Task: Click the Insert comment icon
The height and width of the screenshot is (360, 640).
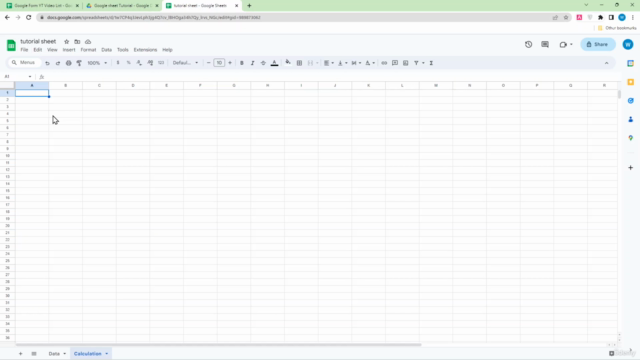Action: (x=395, y=63)
